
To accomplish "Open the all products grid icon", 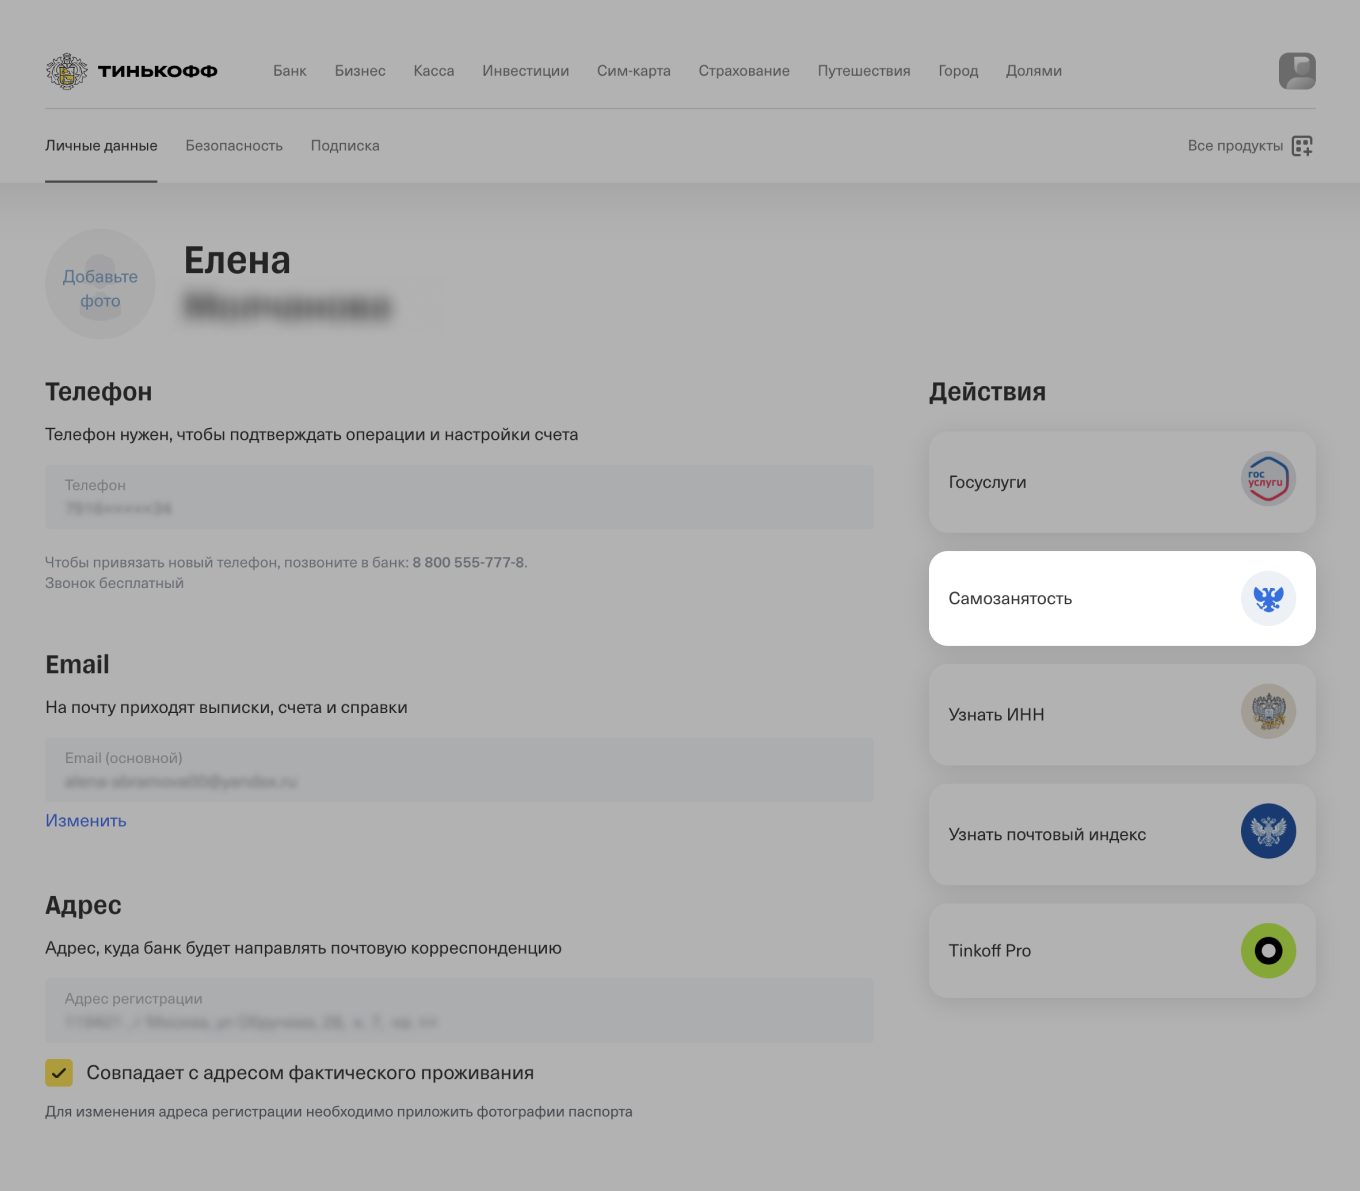I will point(1302,146).
